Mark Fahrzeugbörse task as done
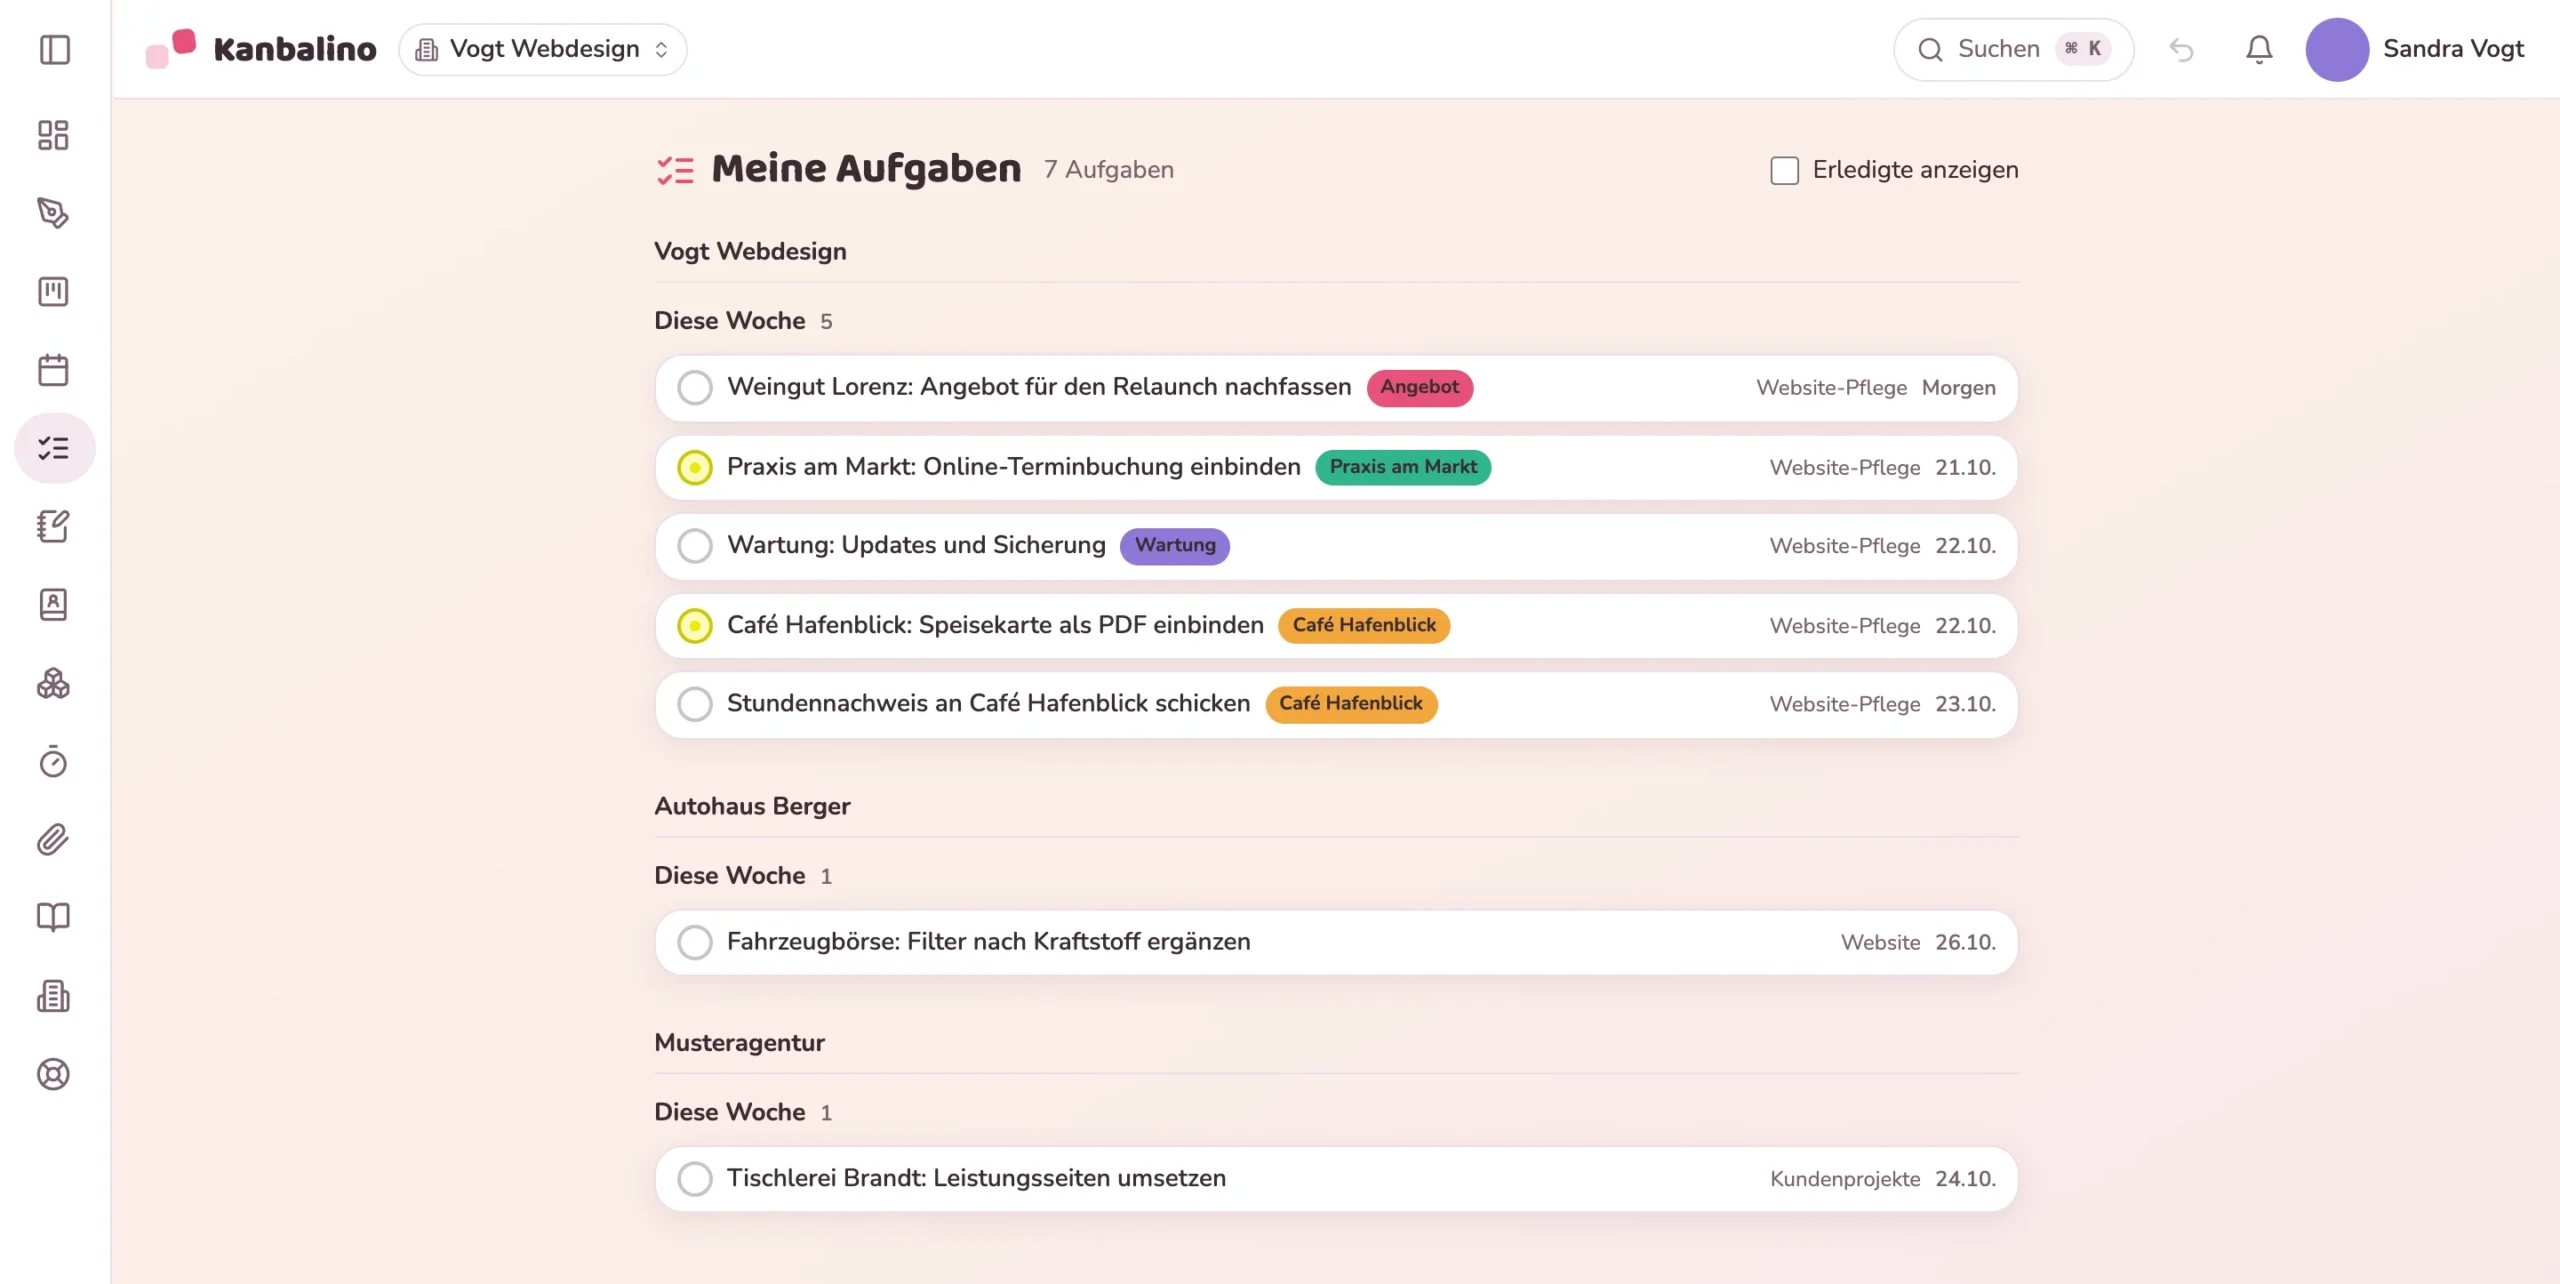Image resolution: width=2560 pixels, height=1284 pixels. point(695,942)
